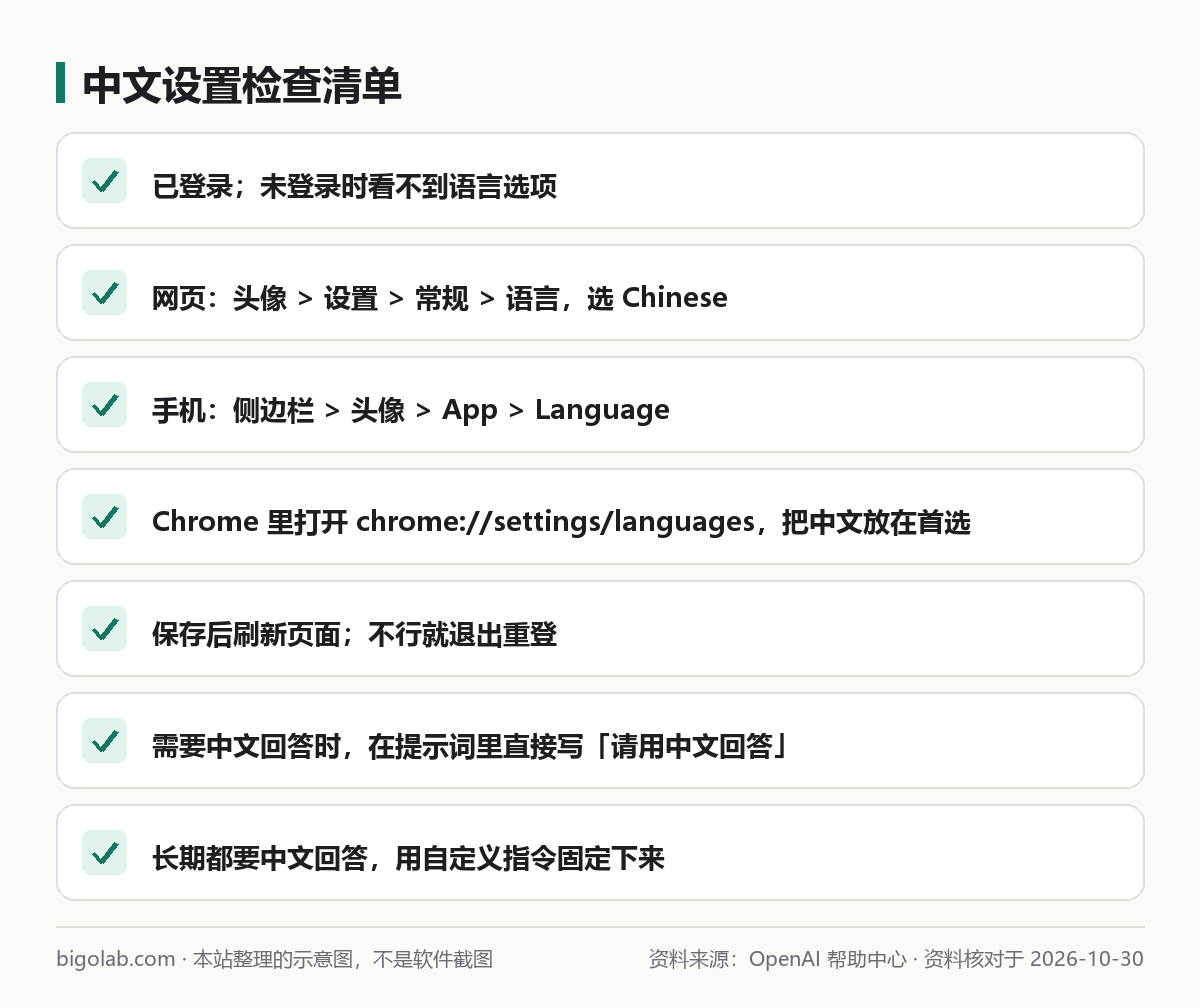Image resolution: width=1200 pixels, height=1008 pixels.
Task: Click the text 网页：头像 > 设置 > 常规 > 语言，选 Chinese
Action: 440,298
